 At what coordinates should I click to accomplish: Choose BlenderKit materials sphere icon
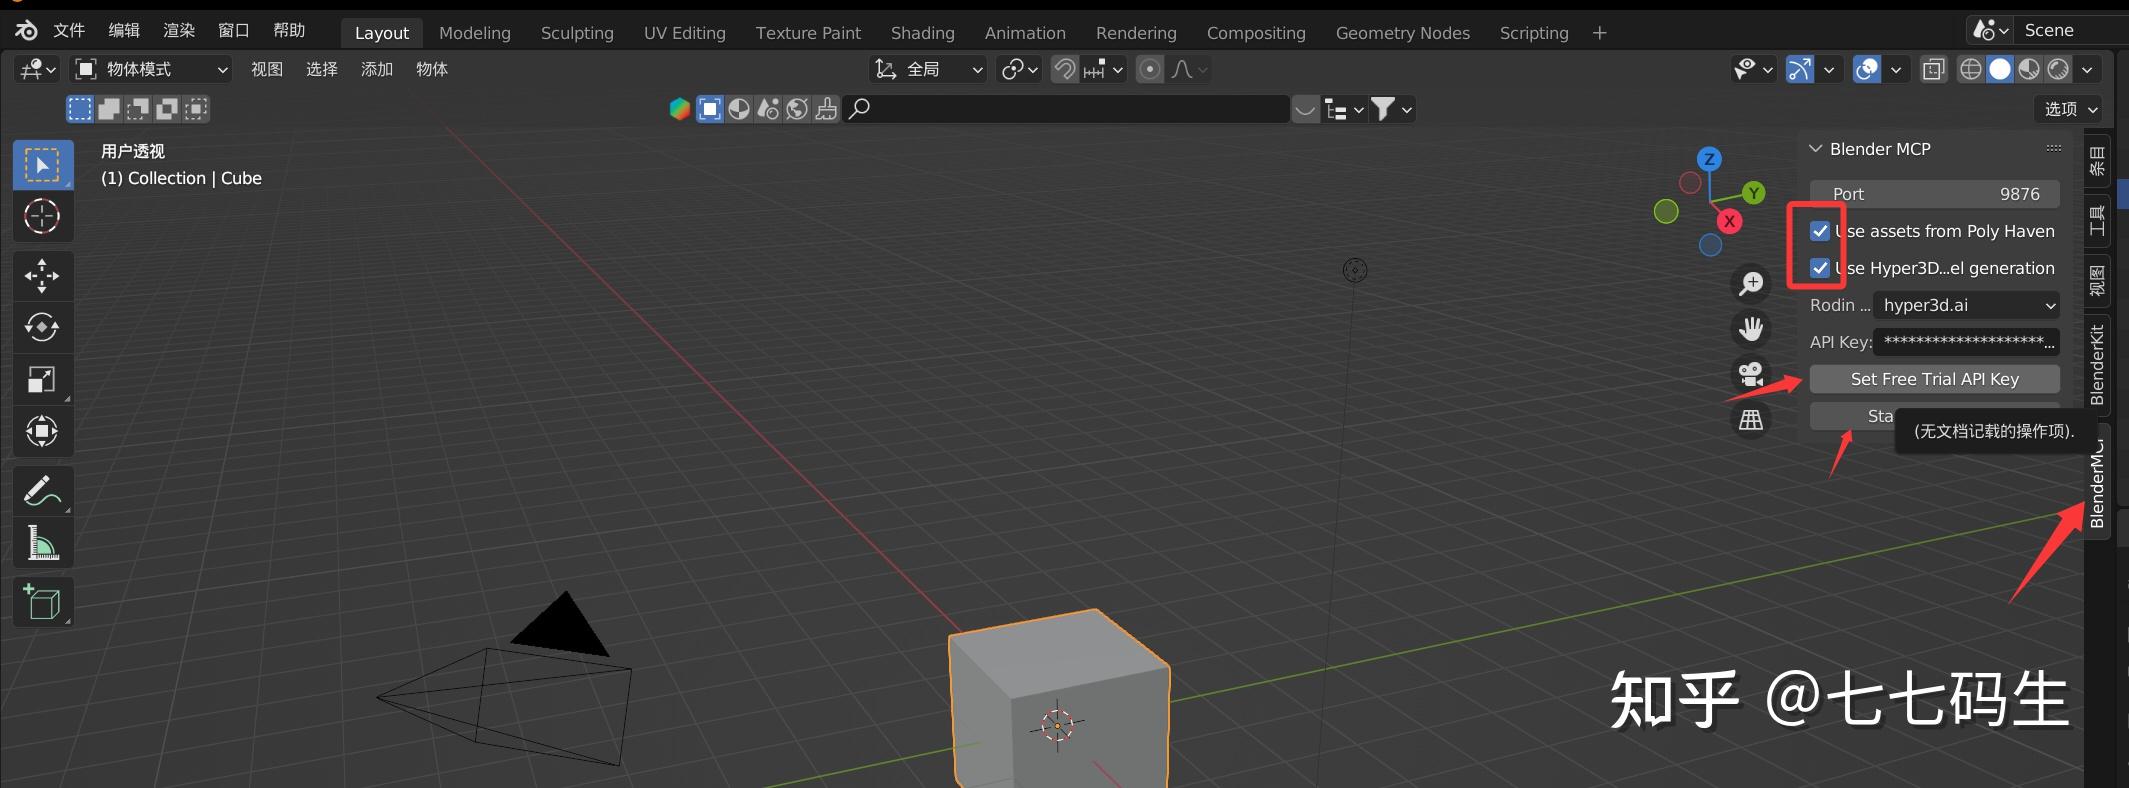pyautogui.click(x=739, y=109)
